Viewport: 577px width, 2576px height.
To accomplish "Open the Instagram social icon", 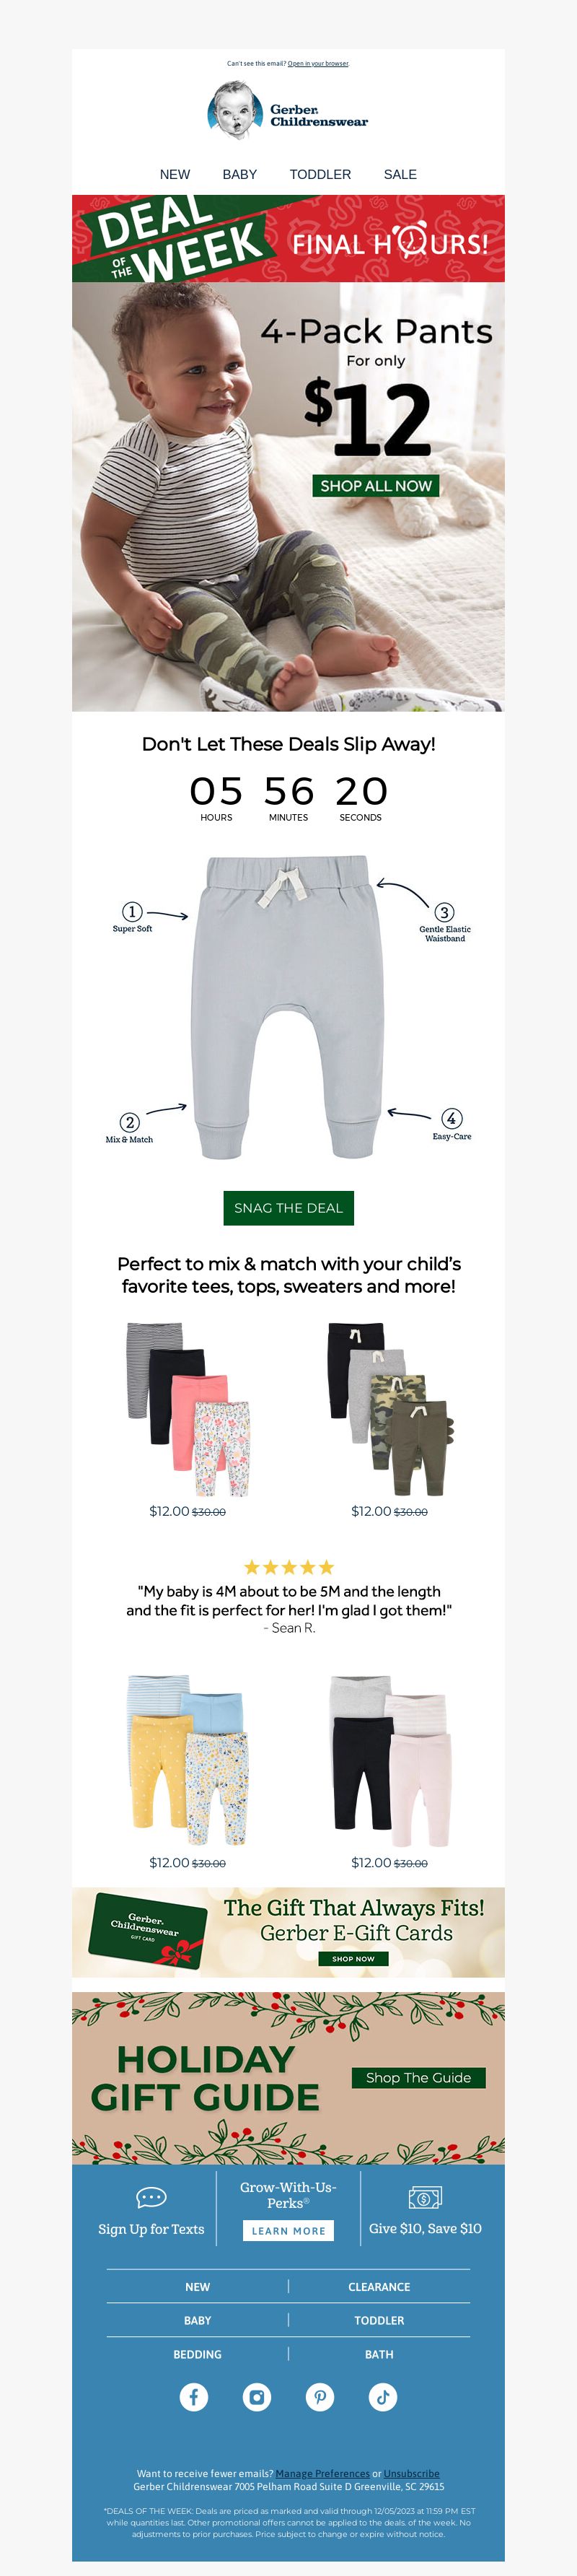I will [x=257, y=2397].
